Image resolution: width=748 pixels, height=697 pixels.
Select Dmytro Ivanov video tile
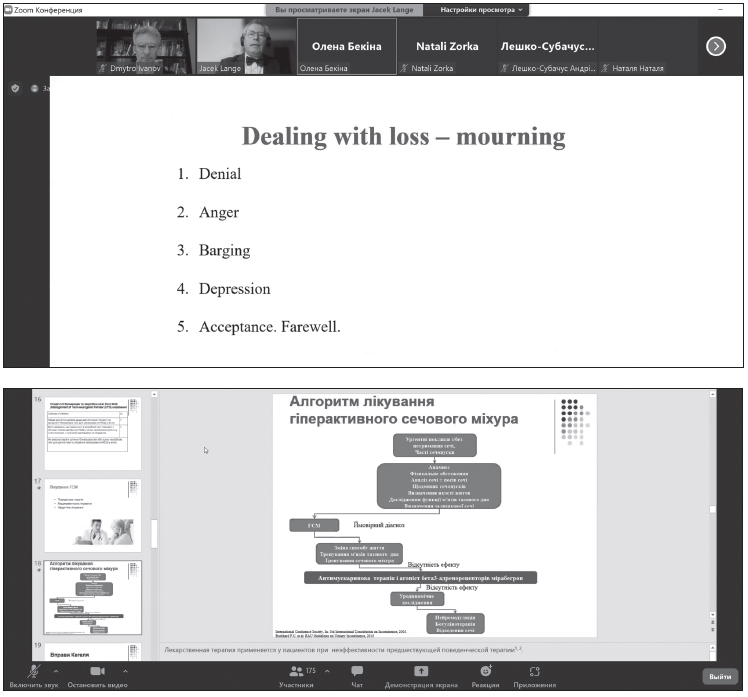tap(144, 46)
